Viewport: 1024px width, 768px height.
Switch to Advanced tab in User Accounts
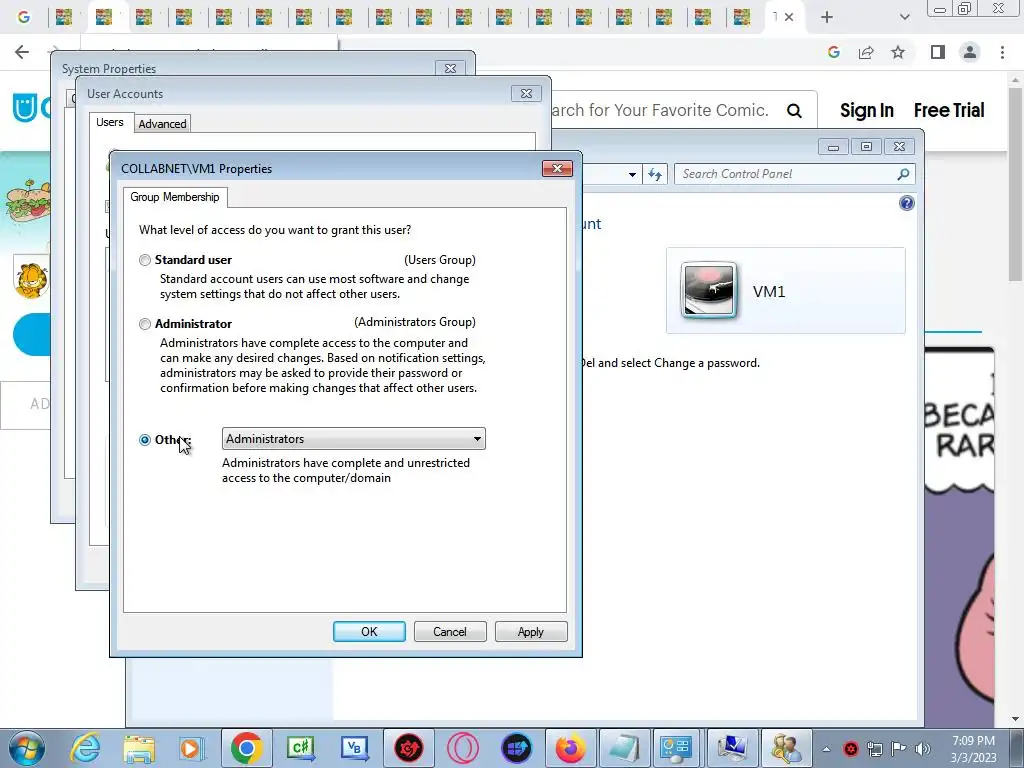point(162,123)
